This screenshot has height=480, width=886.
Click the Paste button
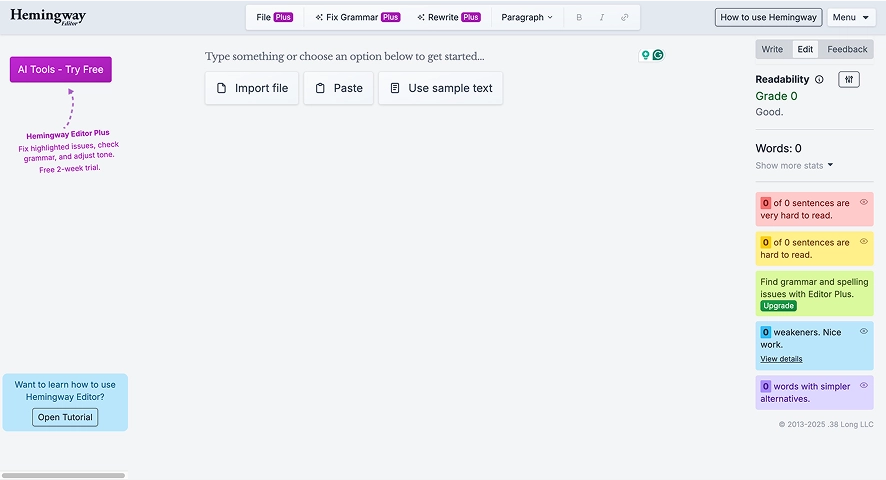[338, 88]
